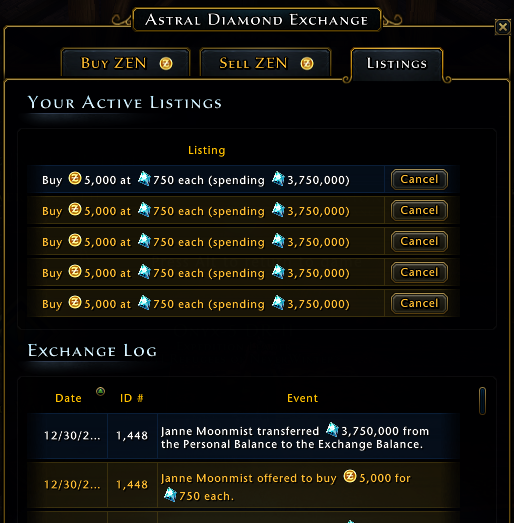This screenshot has height=523, width=514.
Task: Cancel the second active buy listing
Action: (x=419, y=210)
